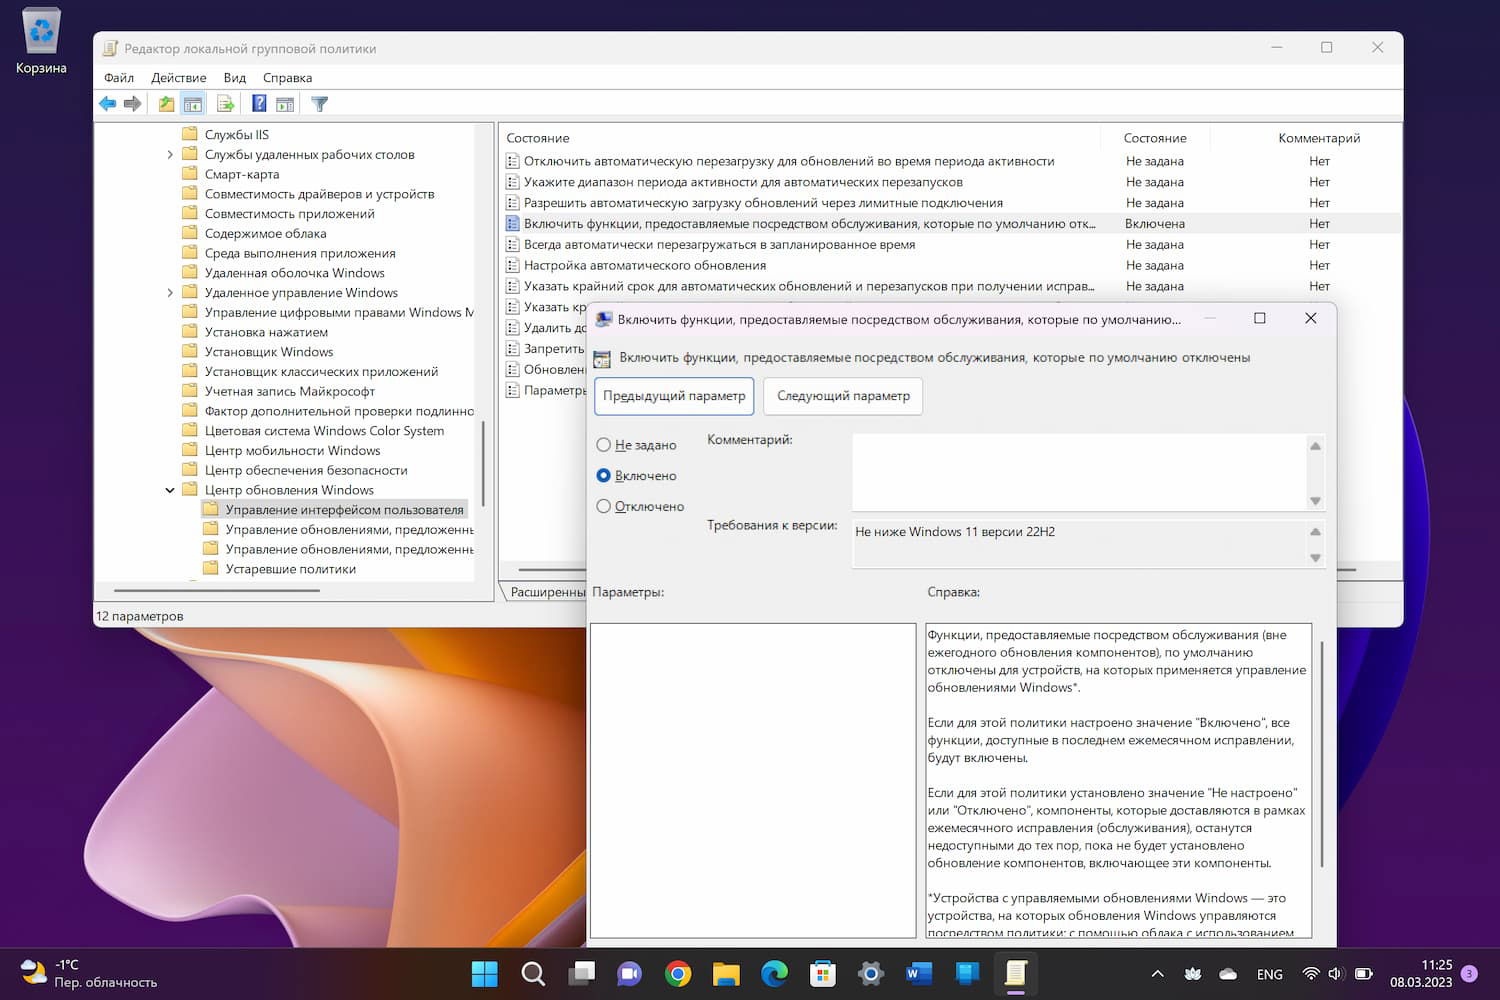The height and width of the screenshot is (1000, 1500).
Task: Click policy icon beside 'Отключить автоматическую перезагрузку'
Action: pyautogui.click(x=513, y=161)
